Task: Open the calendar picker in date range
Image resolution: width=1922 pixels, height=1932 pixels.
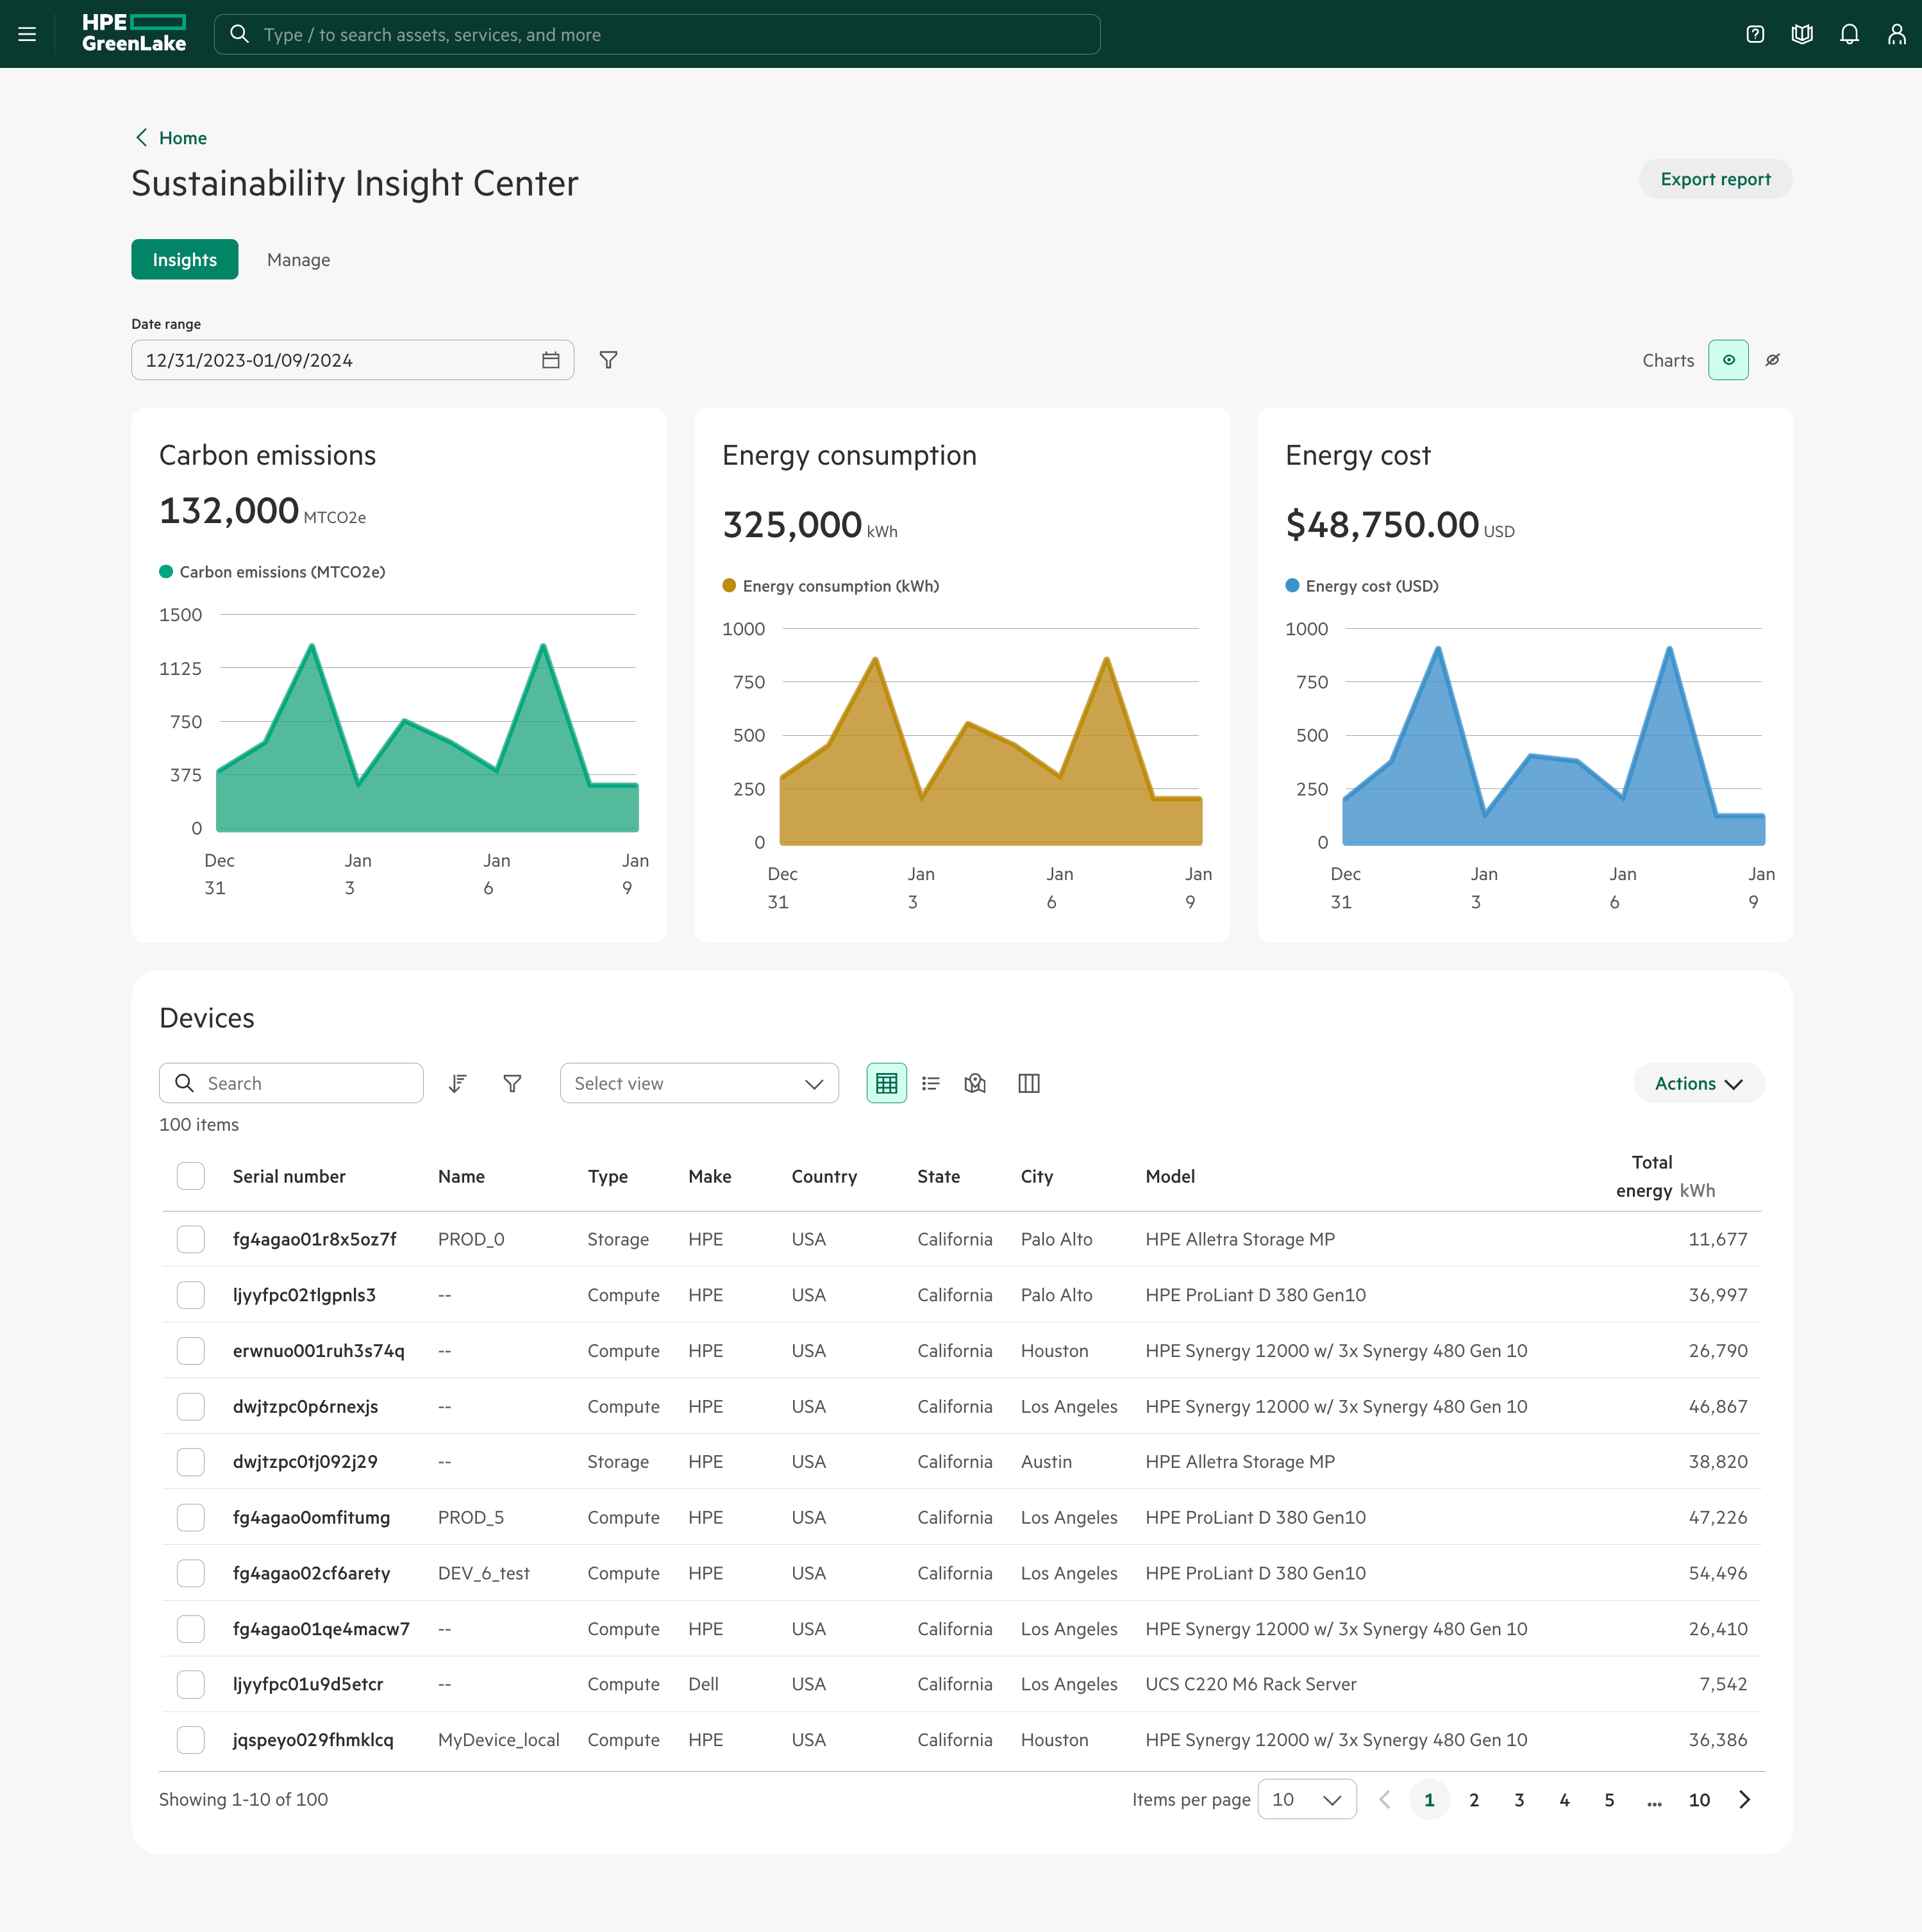Action: click(x=551, y=360)
